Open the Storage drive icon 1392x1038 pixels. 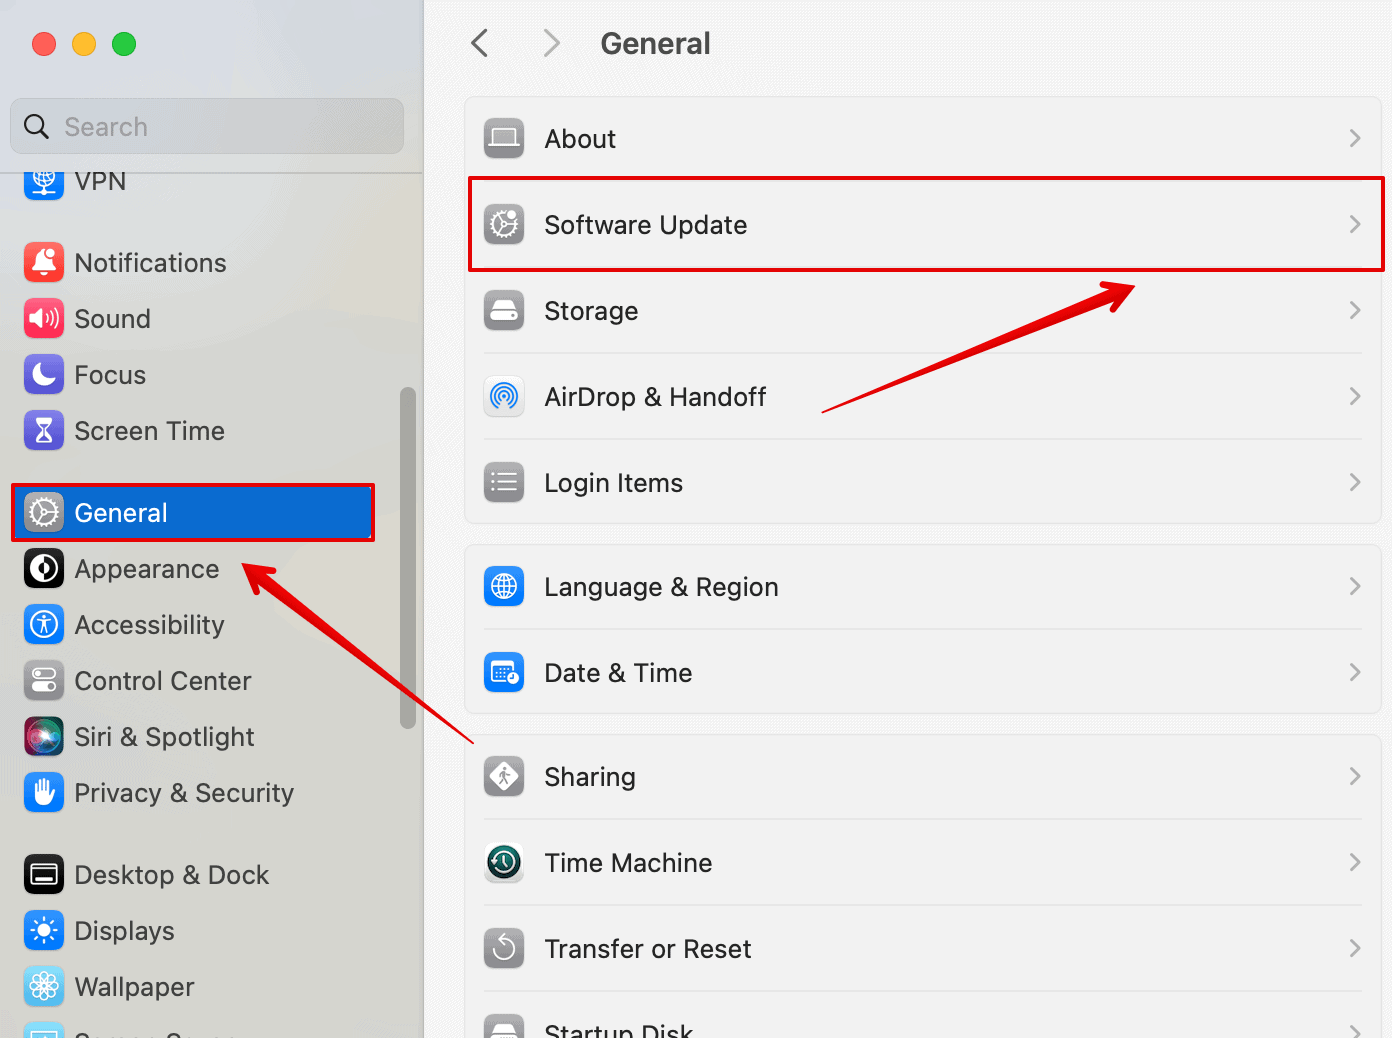coord(504,311)
